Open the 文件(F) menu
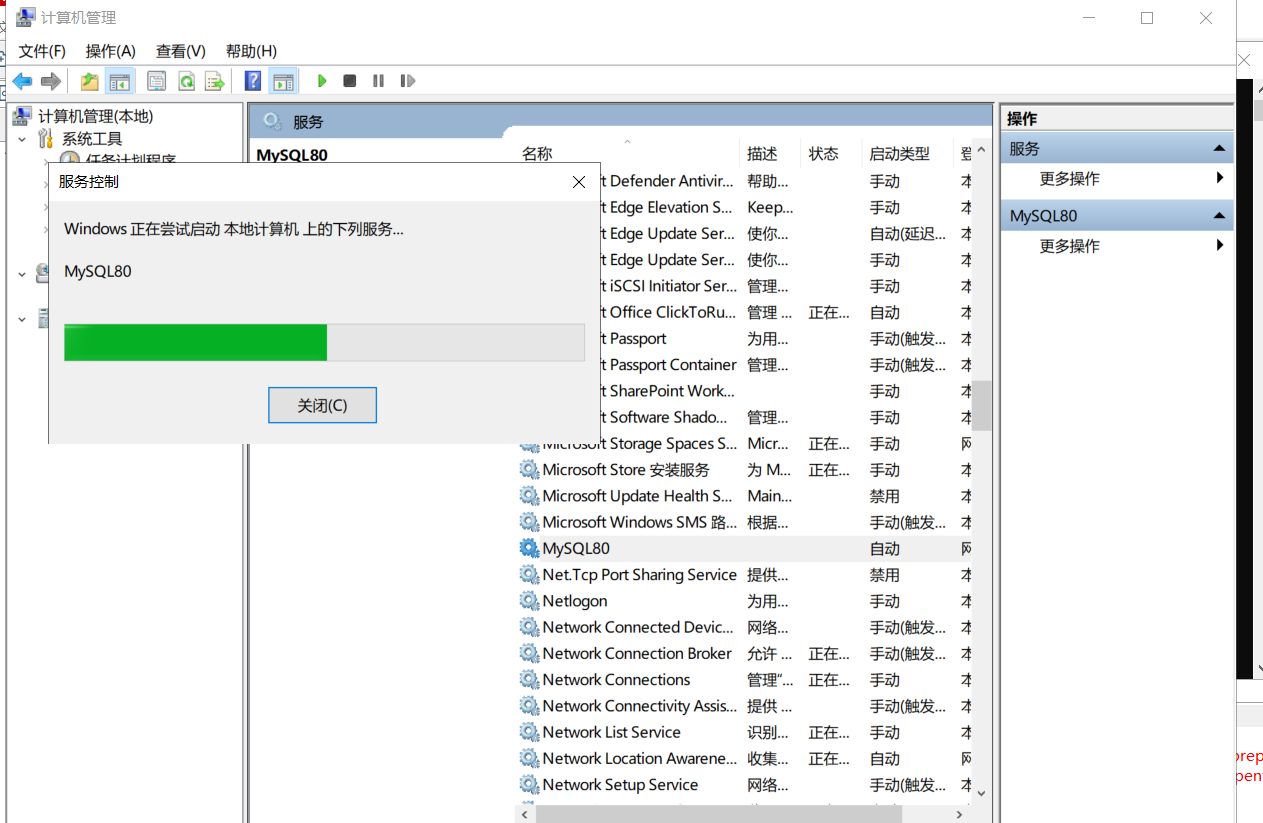The height and width of the screenshot is (823, 1263). point(42,51)
